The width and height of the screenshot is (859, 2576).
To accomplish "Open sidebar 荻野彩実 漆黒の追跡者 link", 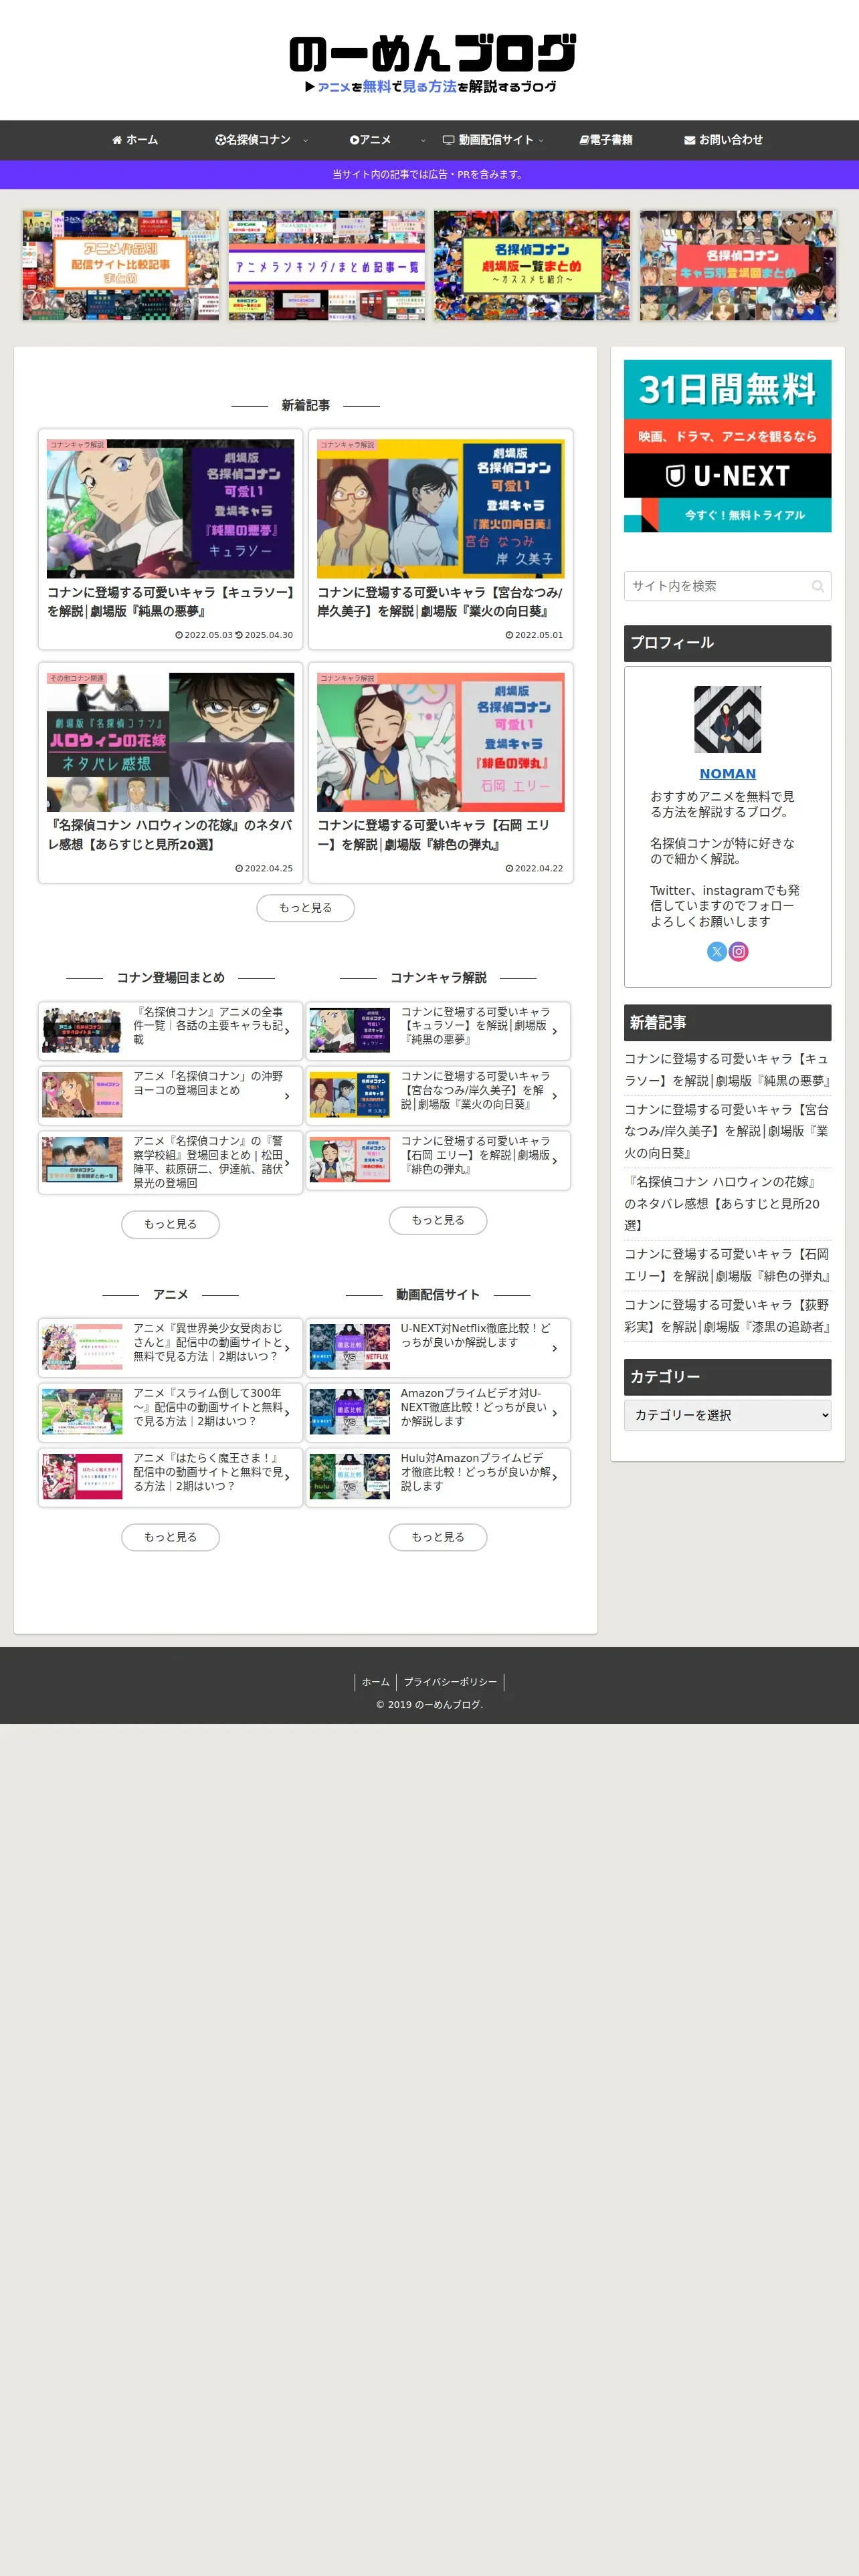I will tap(727, 1316).
